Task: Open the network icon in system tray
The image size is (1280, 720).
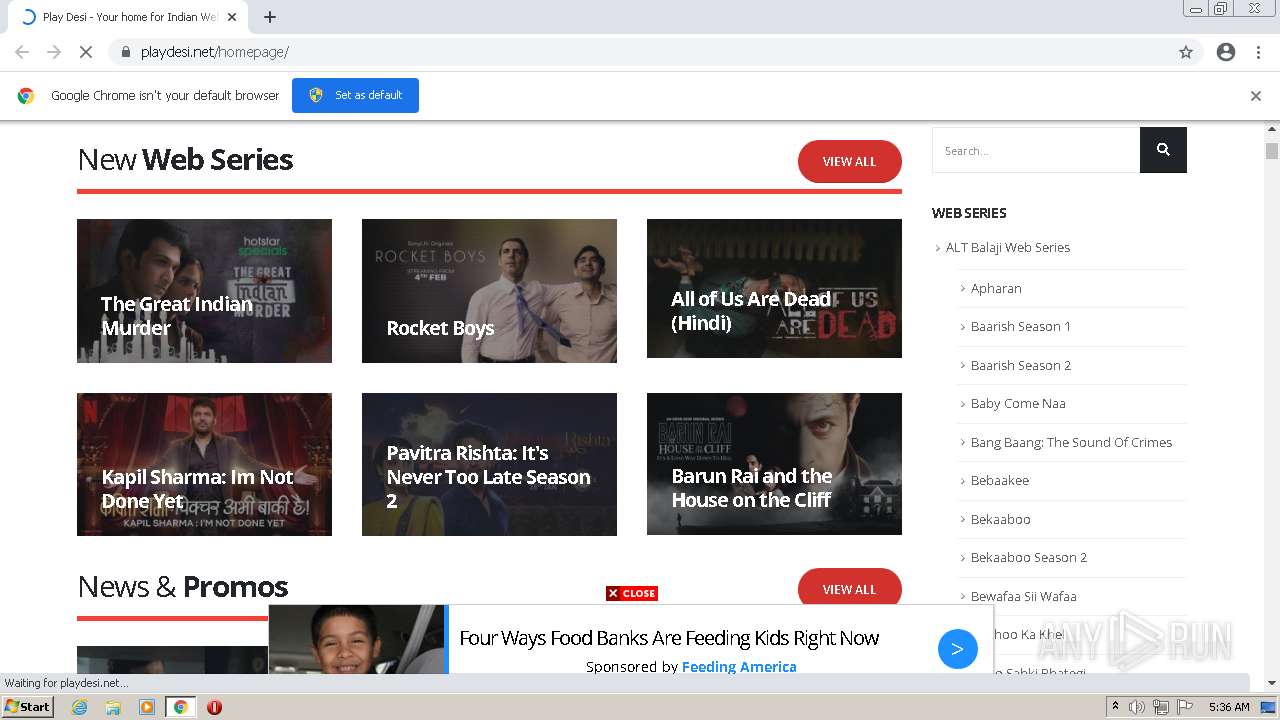Action: click(1161, 707)
